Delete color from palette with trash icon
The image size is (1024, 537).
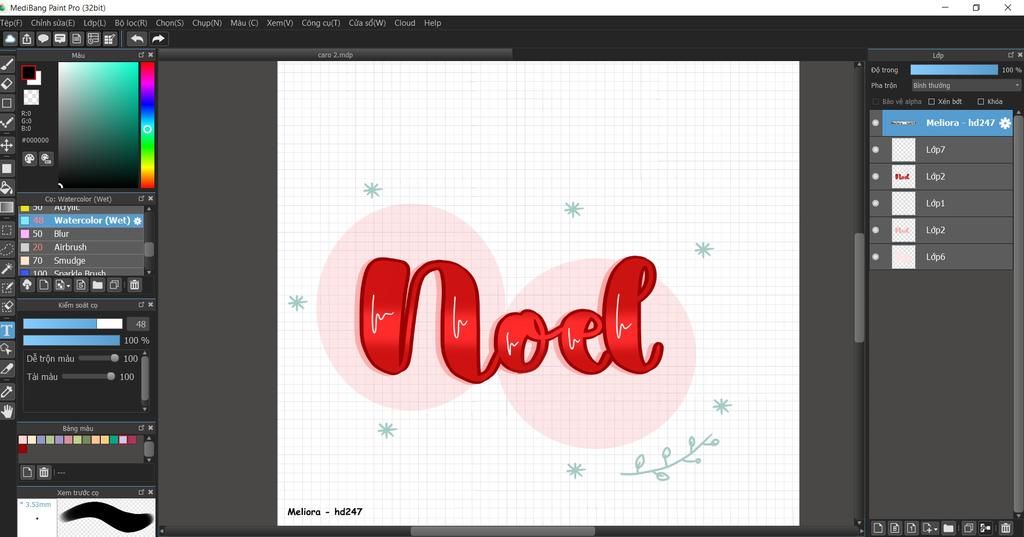(x=44, y=472)
